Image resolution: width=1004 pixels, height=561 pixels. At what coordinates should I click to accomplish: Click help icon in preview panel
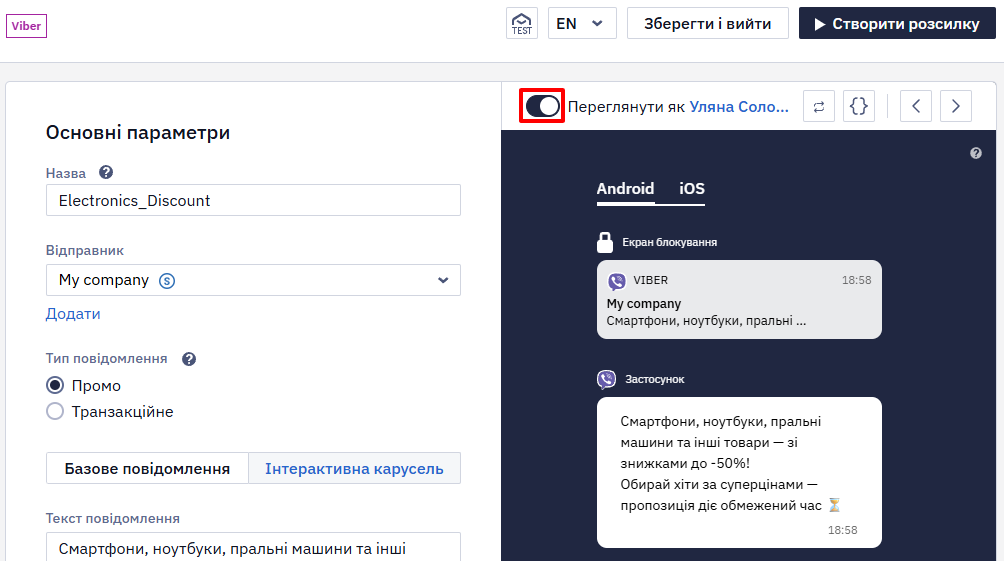[x=976, y=153]
